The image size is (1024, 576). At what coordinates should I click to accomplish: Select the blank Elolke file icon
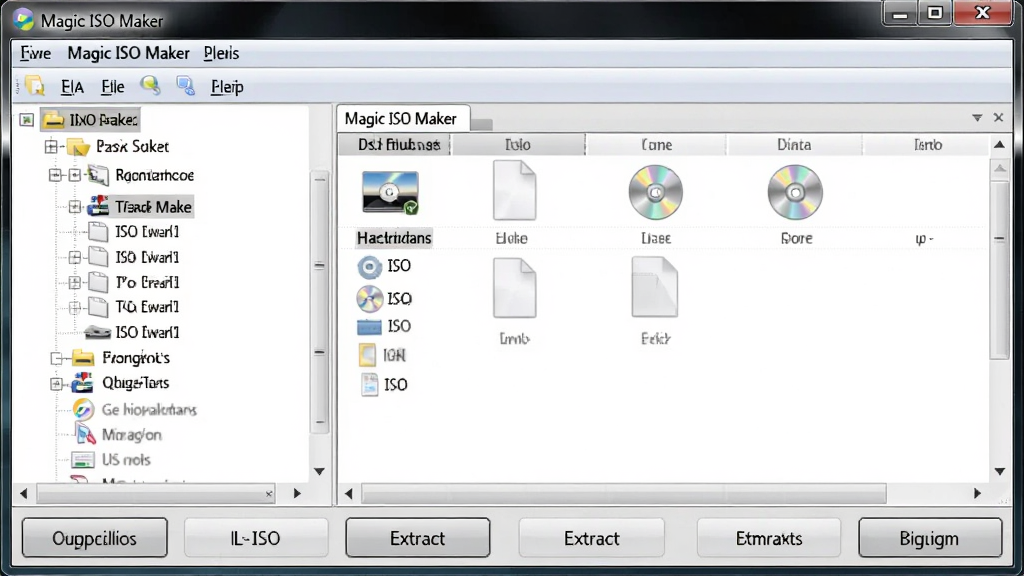click(515, 191)
